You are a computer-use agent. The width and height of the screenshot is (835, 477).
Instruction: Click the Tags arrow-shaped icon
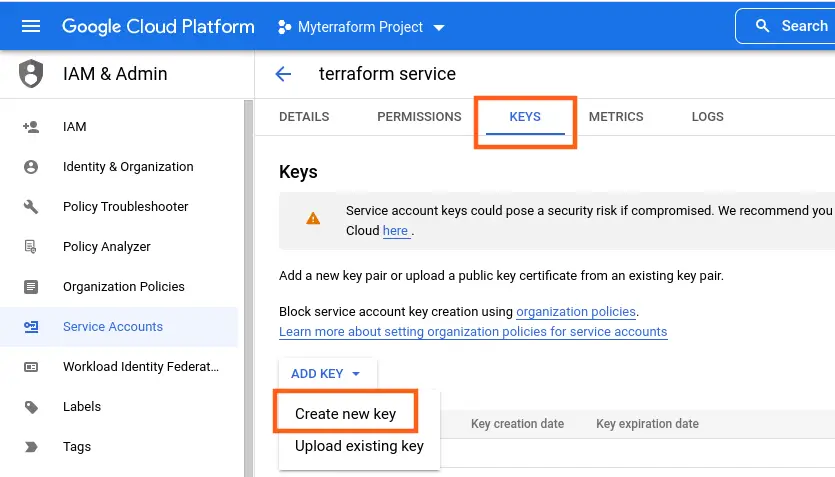(31, 447)
